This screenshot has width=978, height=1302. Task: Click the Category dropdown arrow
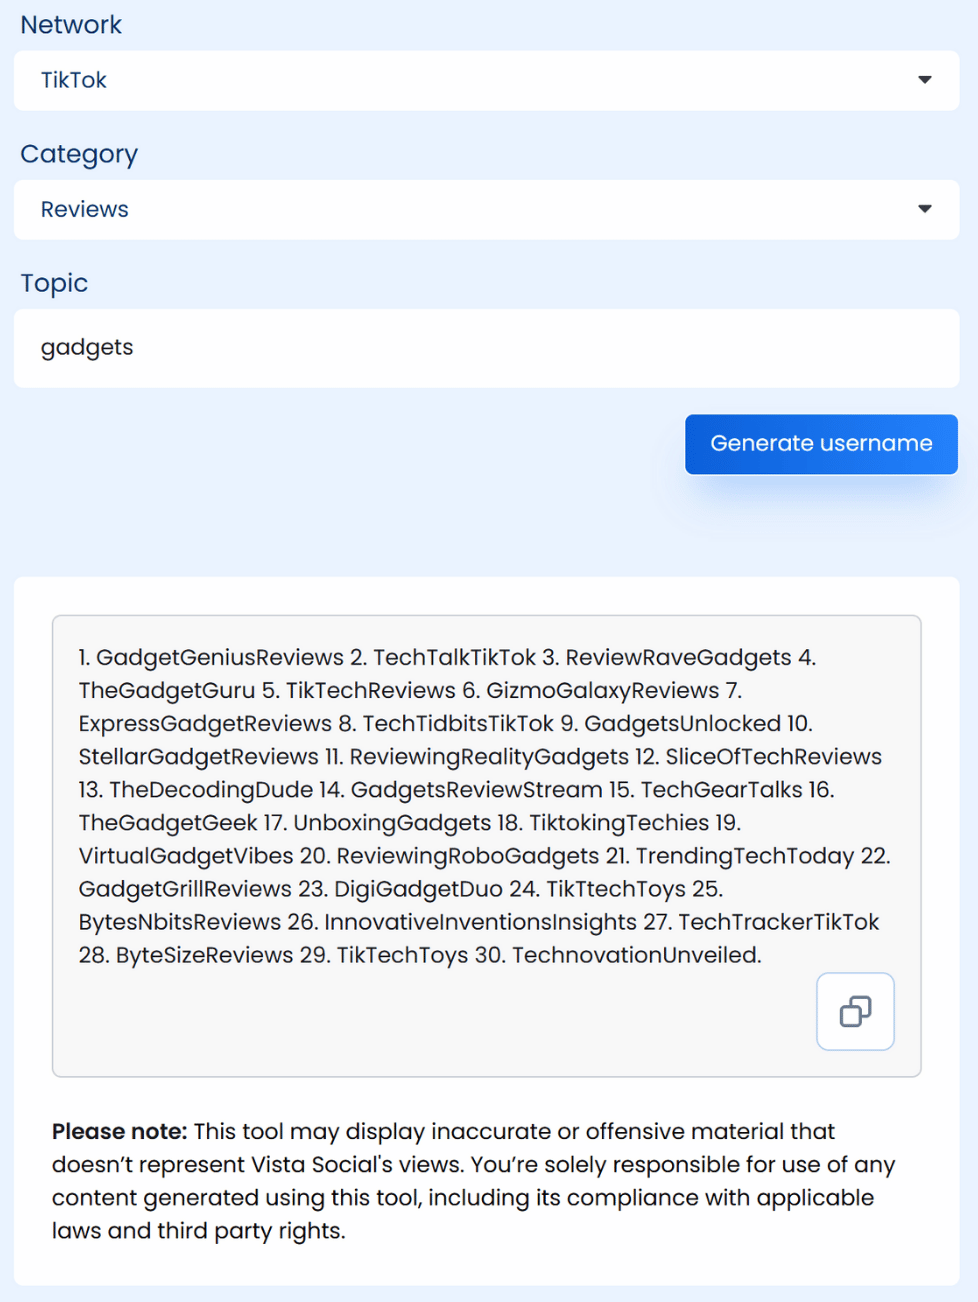924,209
